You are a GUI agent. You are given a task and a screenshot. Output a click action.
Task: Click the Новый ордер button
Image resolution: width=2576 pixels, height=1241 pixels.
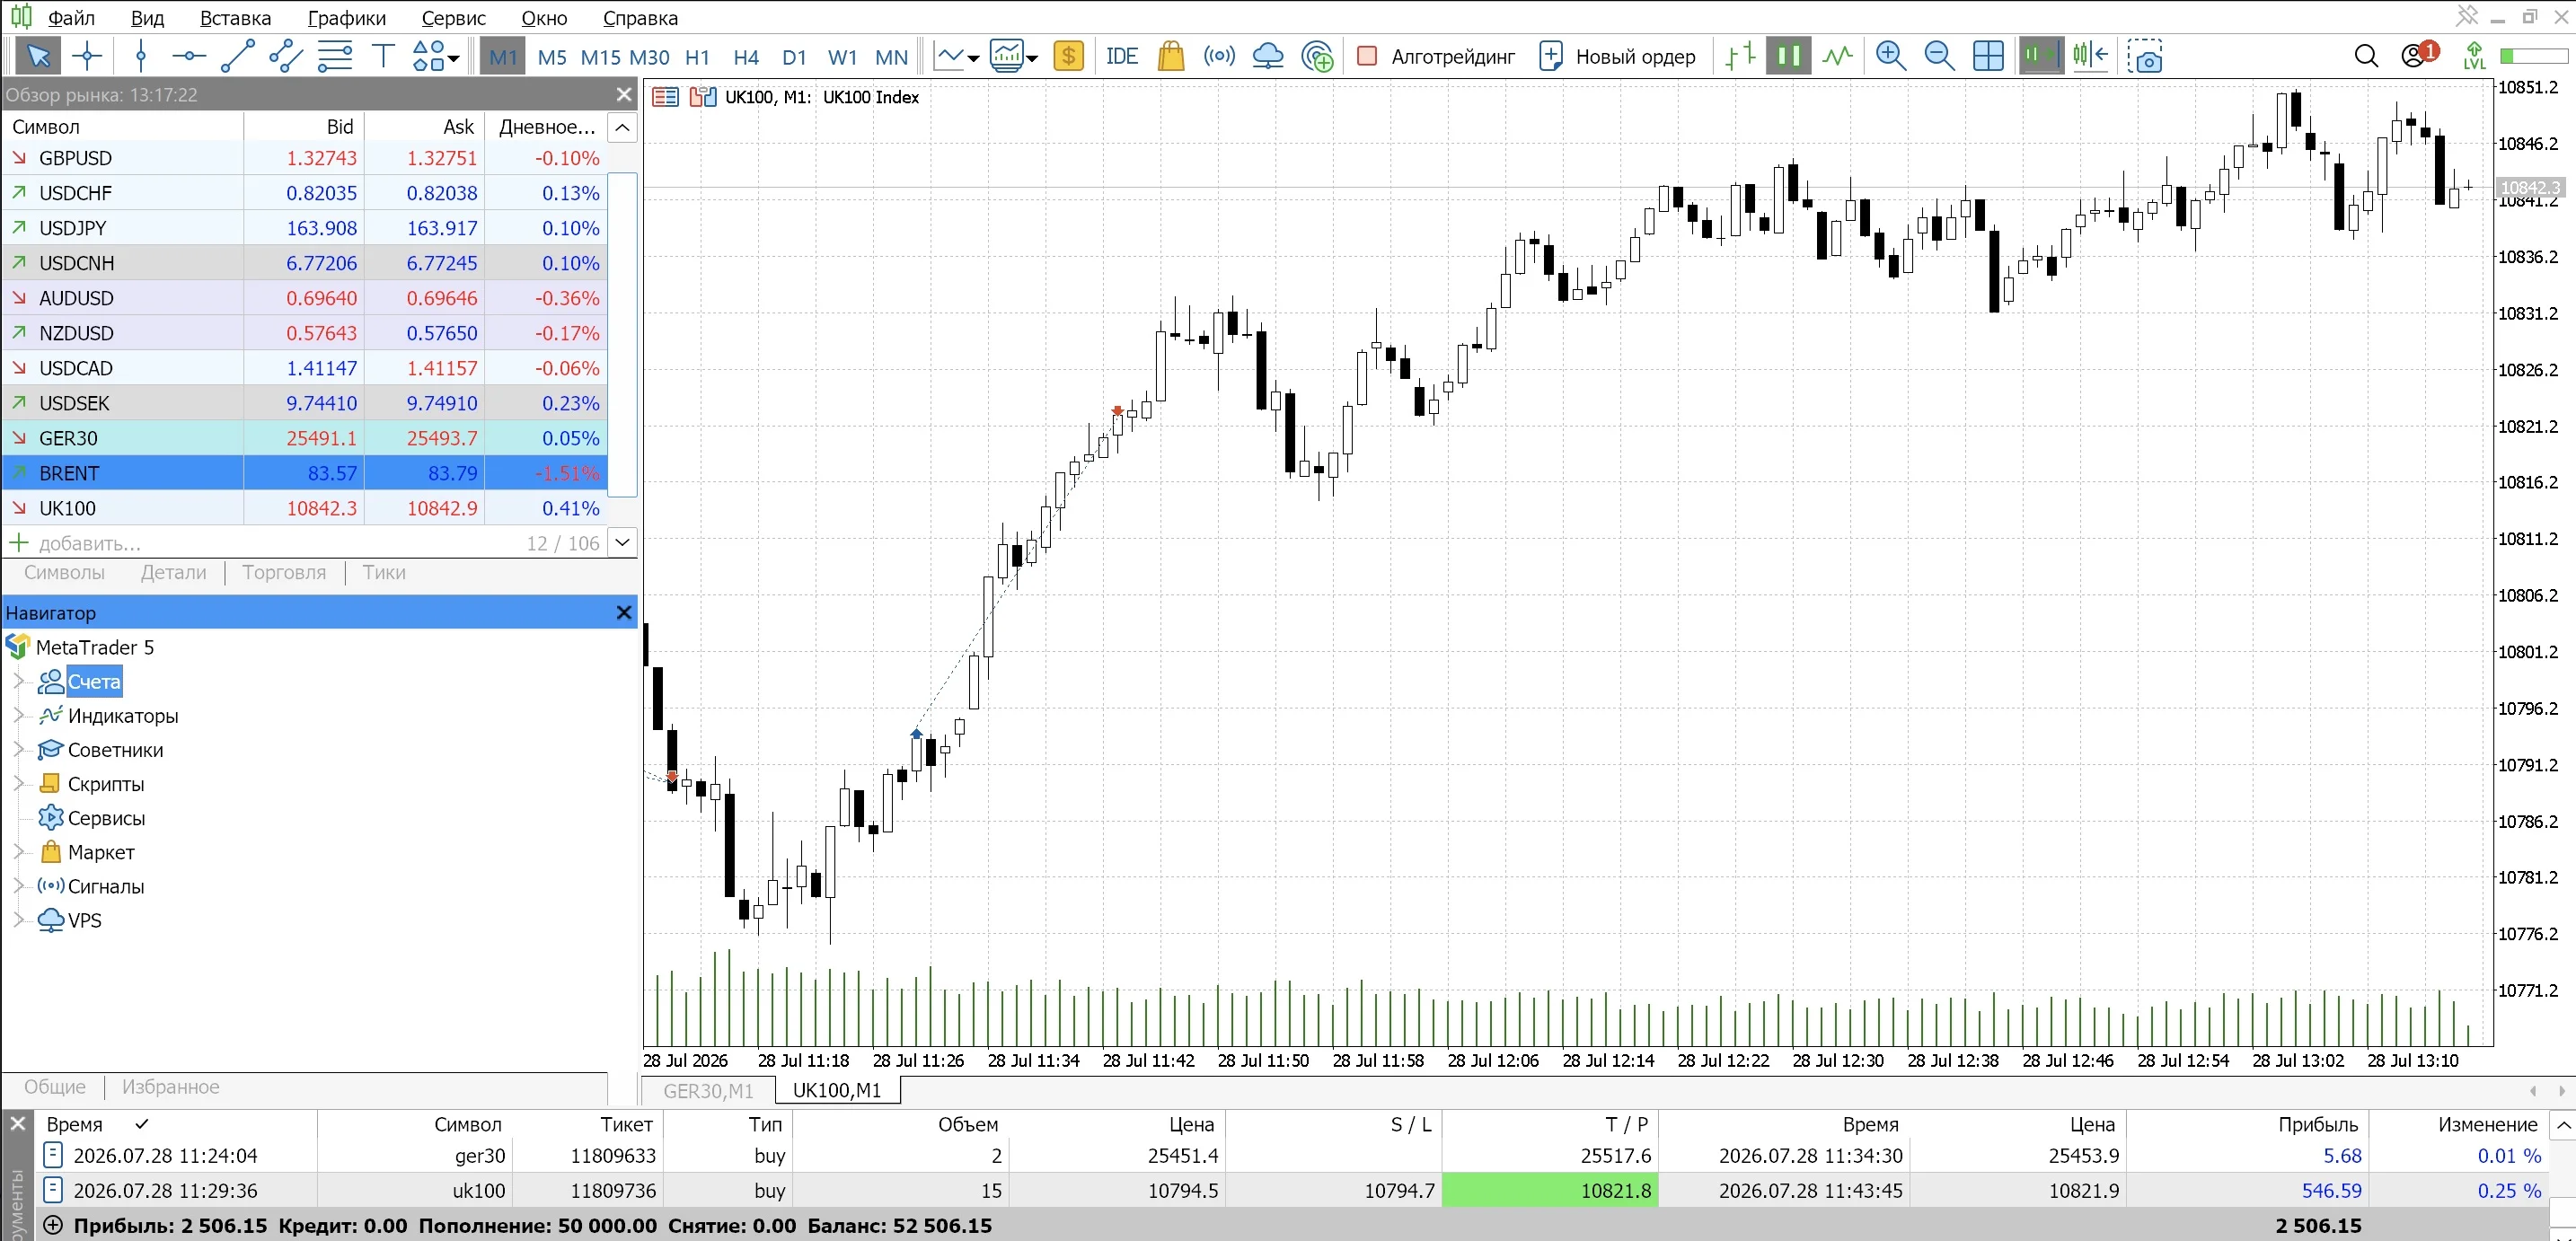[x=1617, y=56]
